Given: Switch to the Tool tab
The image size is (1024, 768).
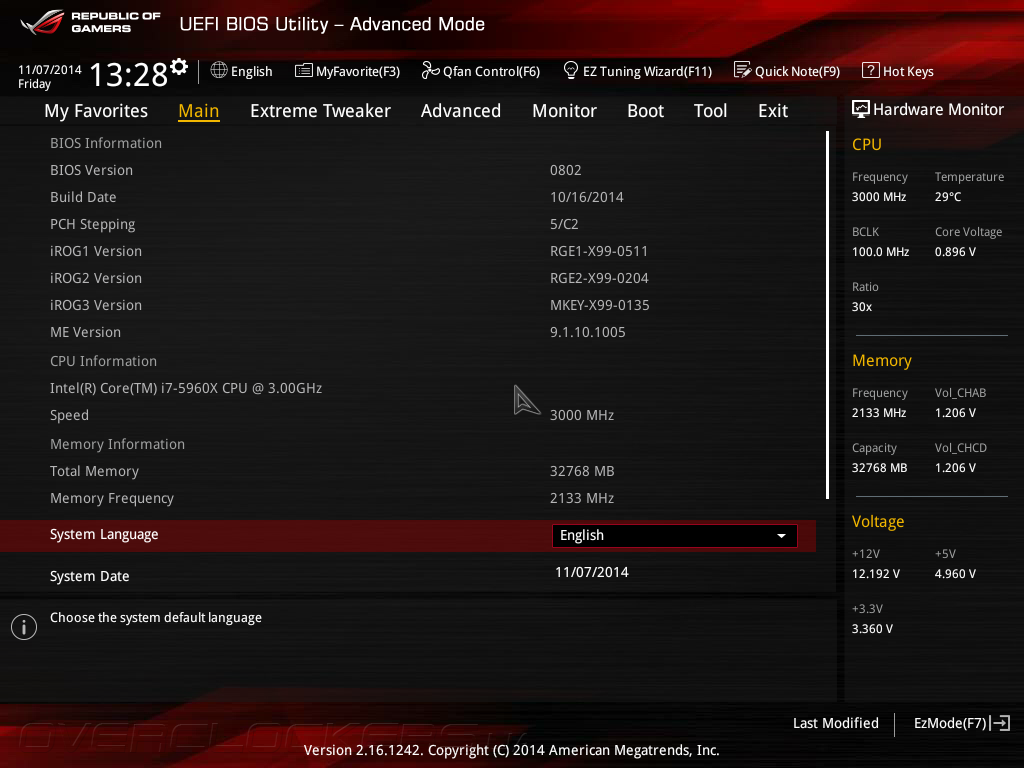Looking at the screenshot, I should (x=710, y=111).
